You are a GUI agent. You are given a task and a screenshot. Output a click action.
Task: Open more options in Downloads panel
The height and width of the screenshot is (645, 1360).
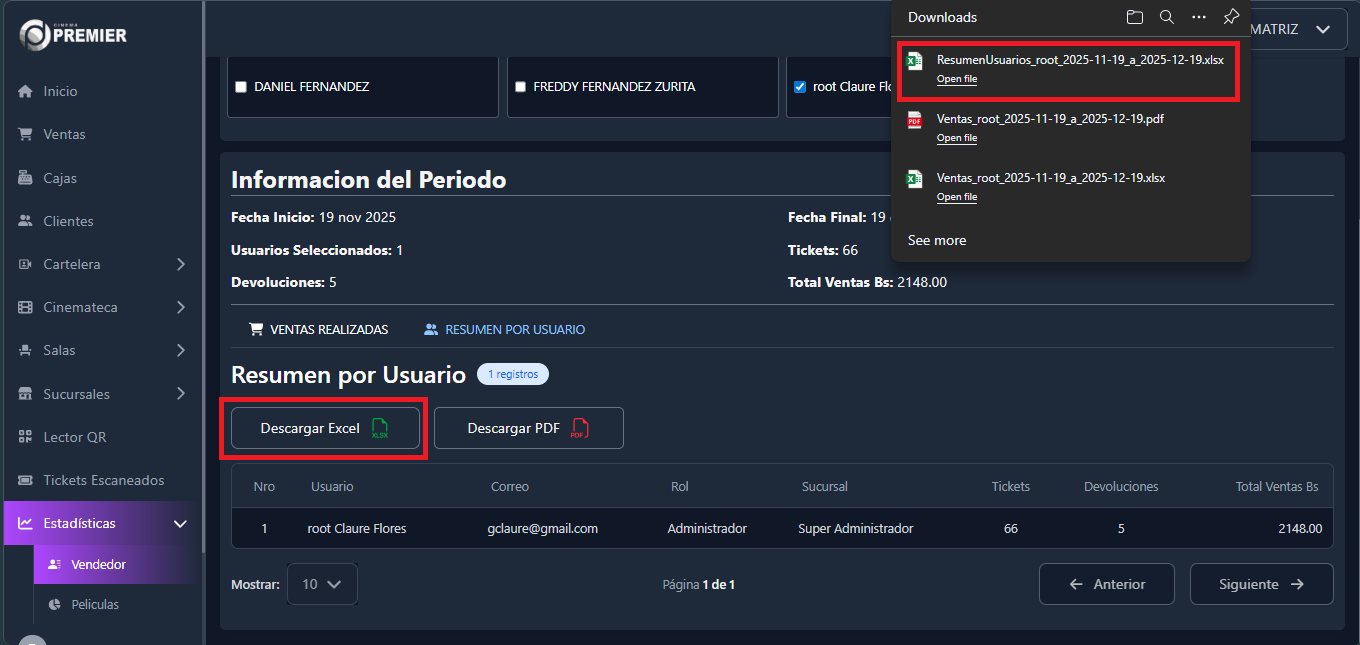tap(1199, 17)
